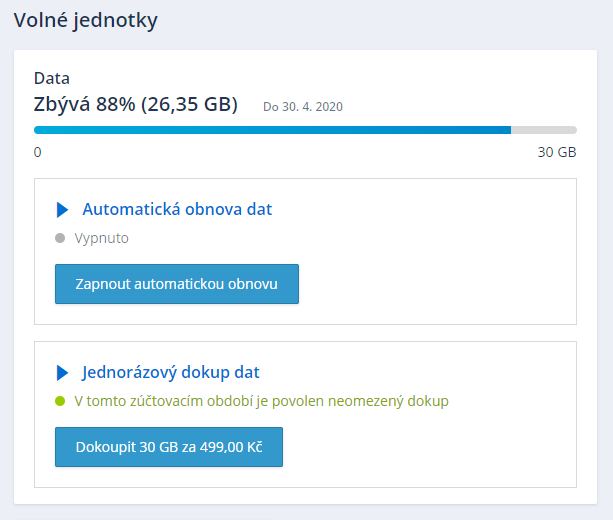Click the green unlimited top-up status dot
This screenshot has height=520, width=613.
click(60, 401)
